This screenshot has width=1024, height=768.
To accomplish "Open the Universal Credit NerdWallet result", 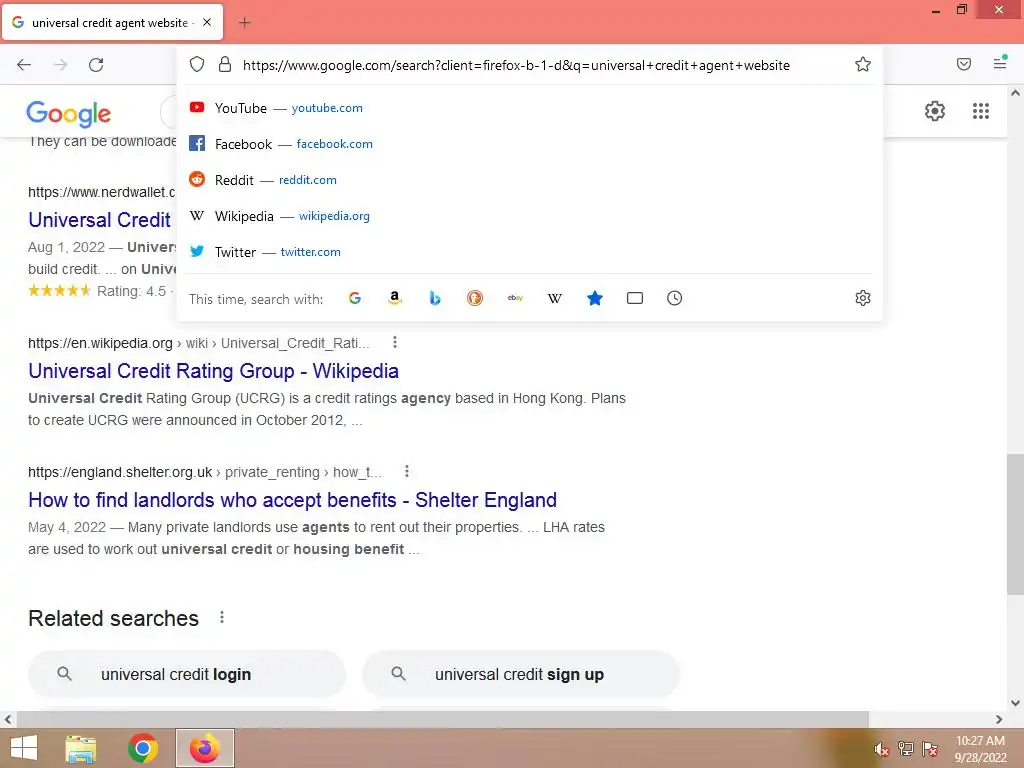I will (x=99, y=220).
